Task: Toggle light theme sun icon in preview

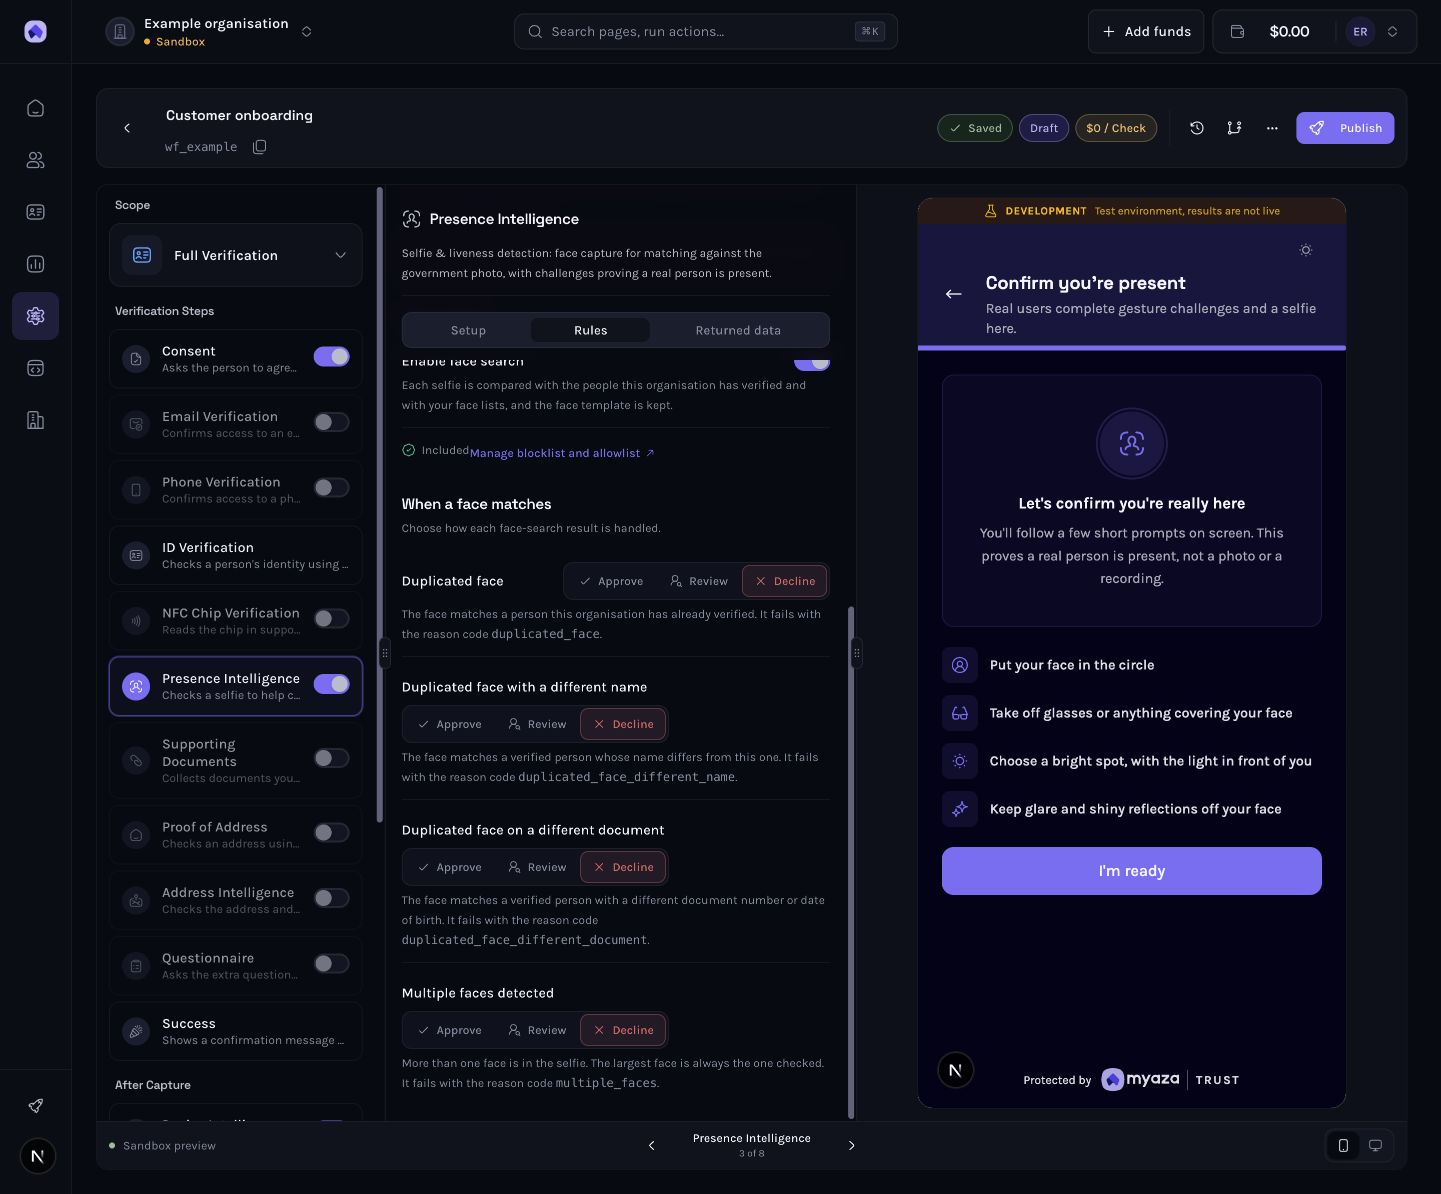Action: (x=1305, y=250)
